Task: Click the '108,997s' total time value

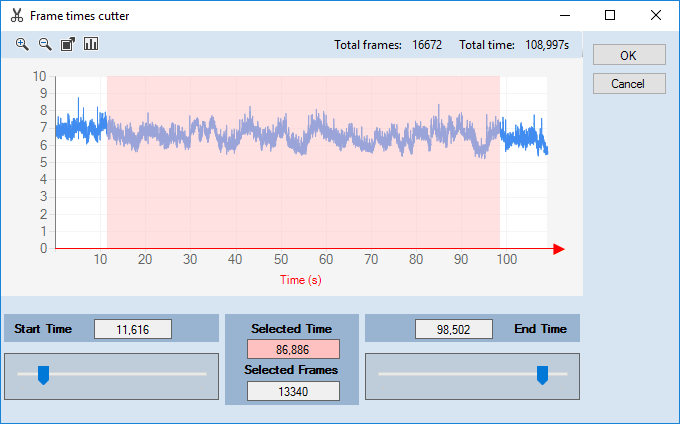Action: [547, 45]
